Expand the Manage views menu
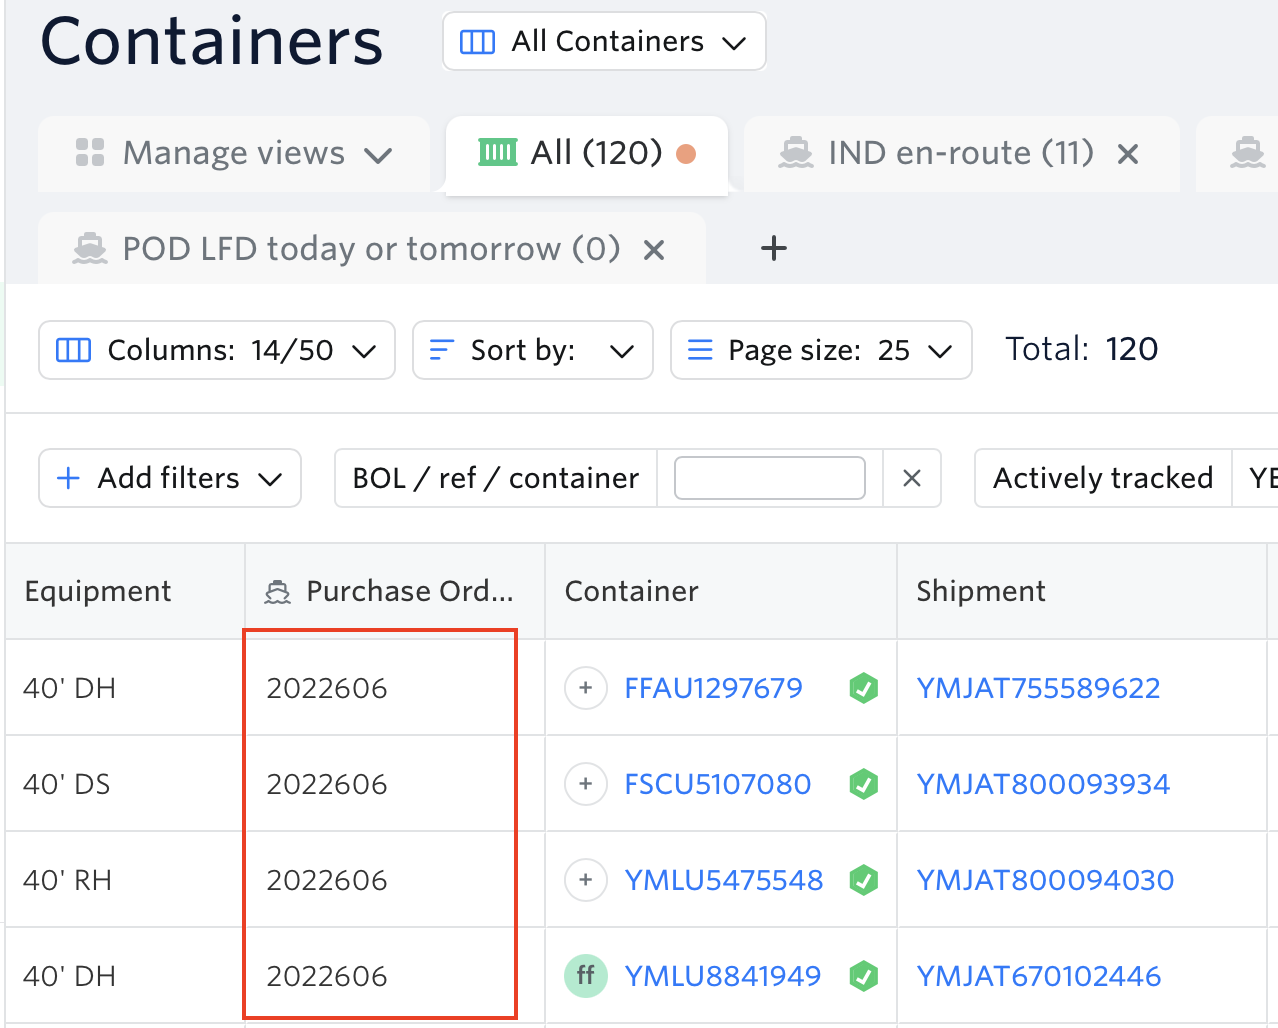 click(234, 154)
